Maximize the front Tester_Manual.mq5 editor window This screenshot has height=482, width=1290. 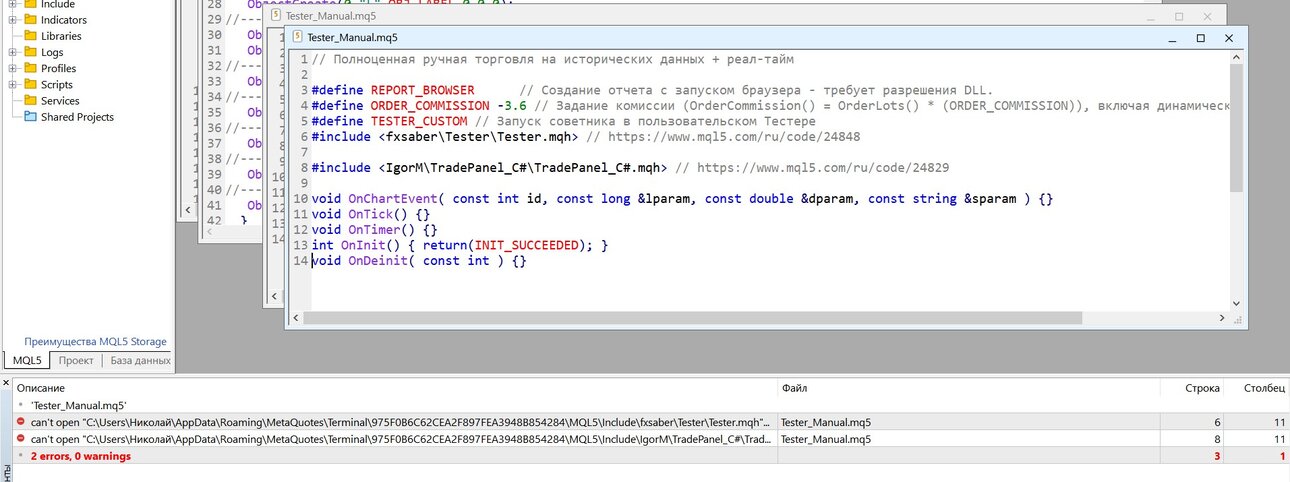[1201, 38]
